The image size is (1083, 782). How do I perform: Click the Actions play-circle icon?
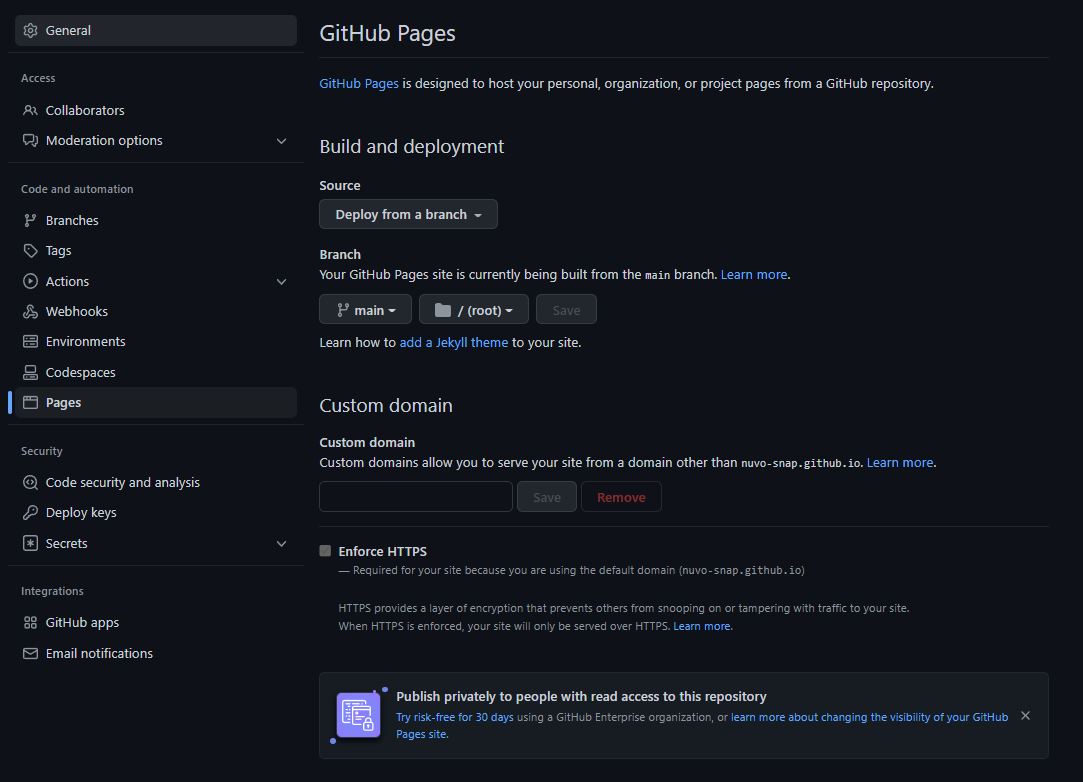click(x=30, y=281)
